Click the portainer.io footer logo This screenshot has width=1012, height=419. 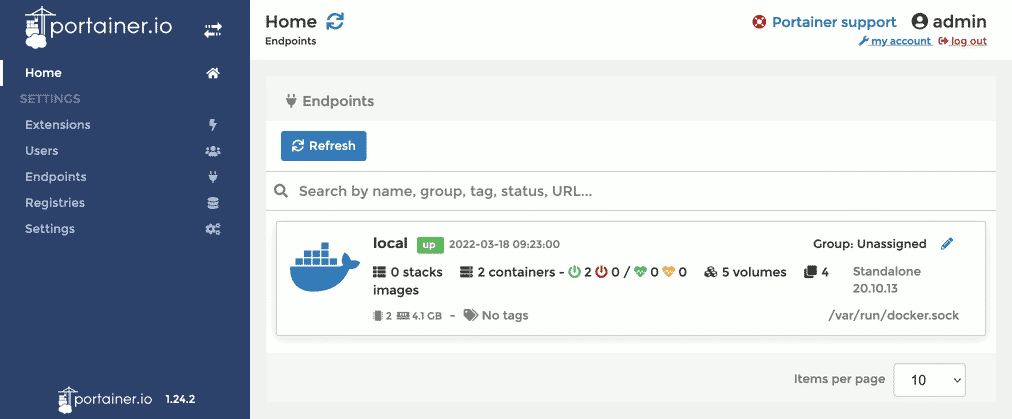tap(105, 400)
